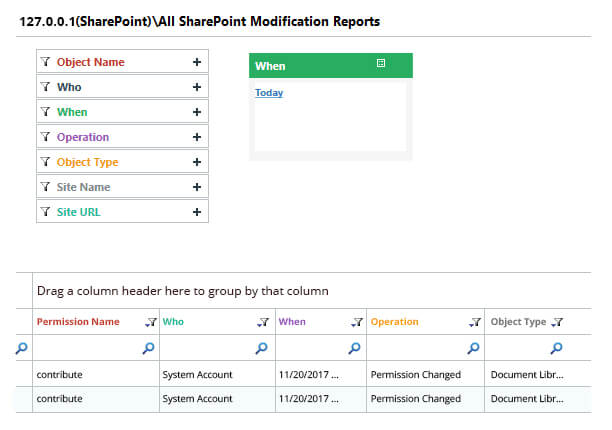This screenshot has height=430, width=612.
Task: Expand the Who filter with plus
Action: pyautogui.click(x=197, y=87)
